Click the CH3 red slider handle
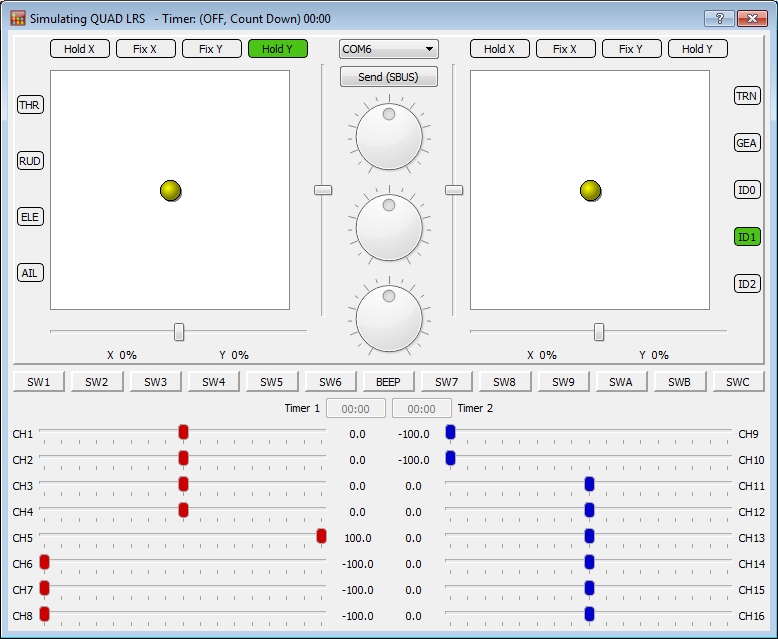 click(183, 484)
